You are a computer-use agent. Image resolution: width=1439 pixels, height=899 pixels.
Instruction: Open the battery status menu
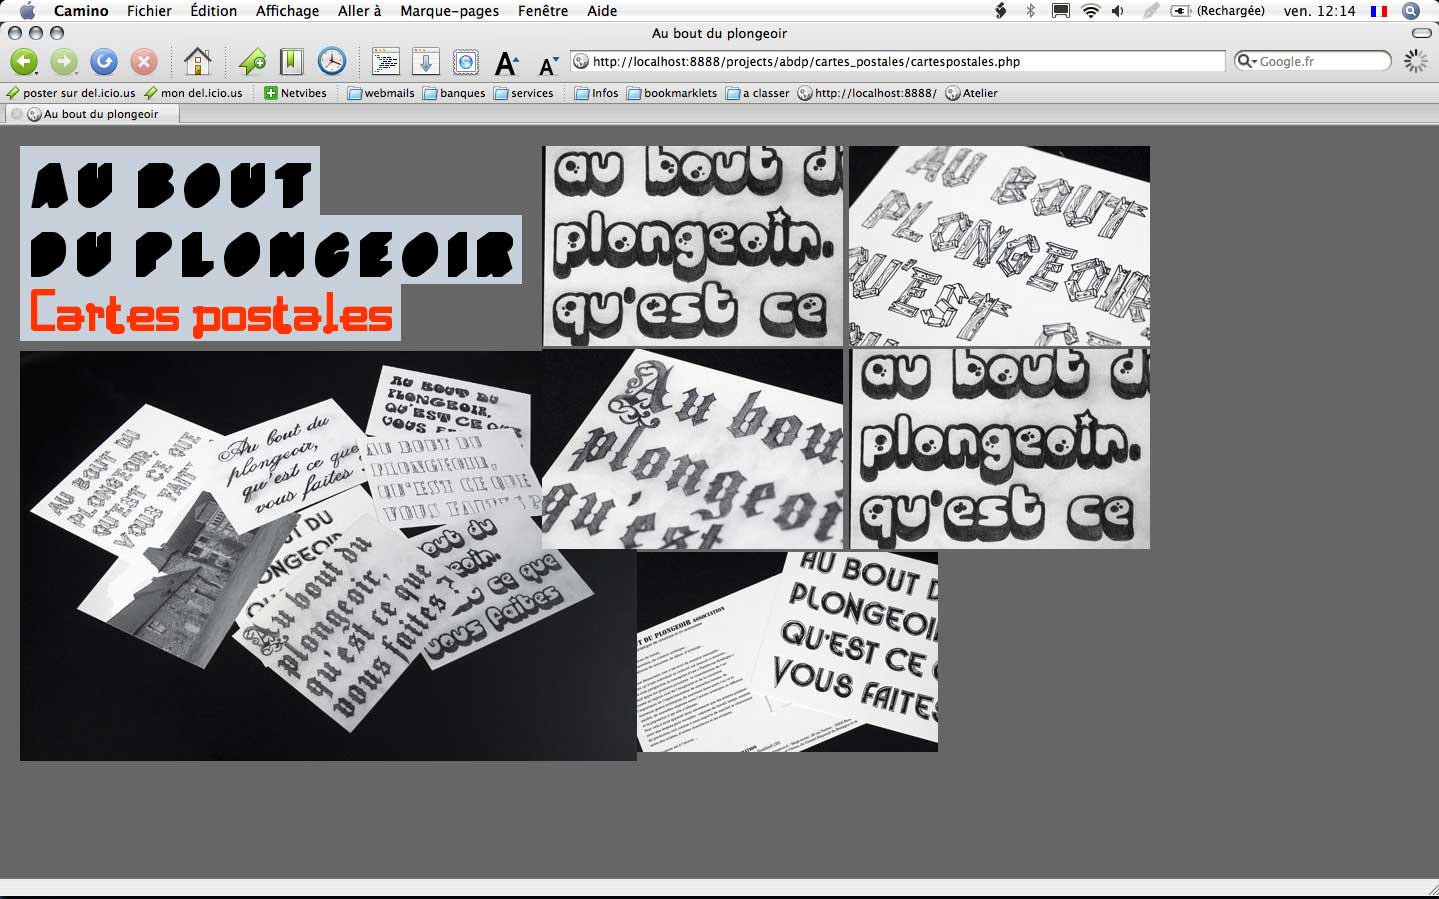click(1217, 11)
